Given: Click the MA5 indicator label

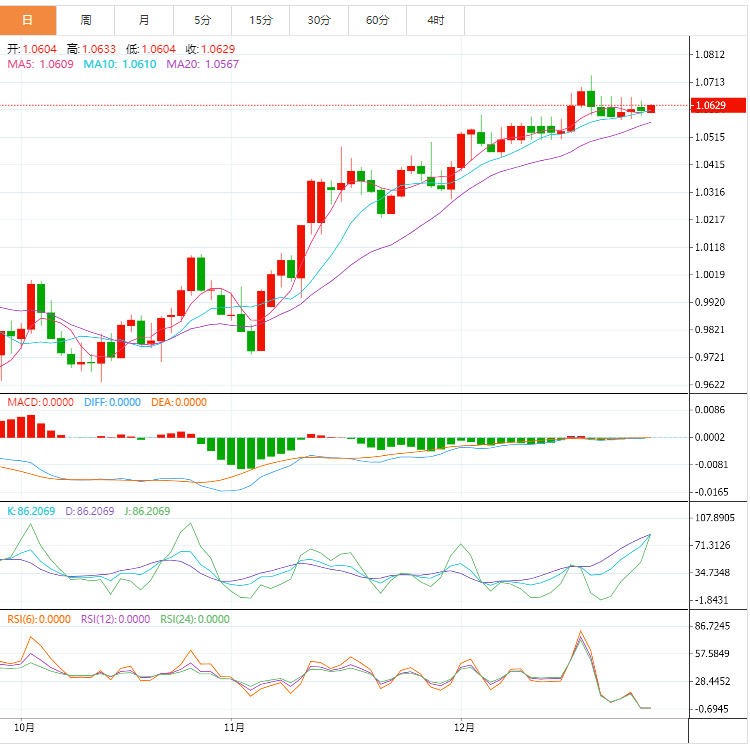Looking at the screenshot, I should point(40,64).
